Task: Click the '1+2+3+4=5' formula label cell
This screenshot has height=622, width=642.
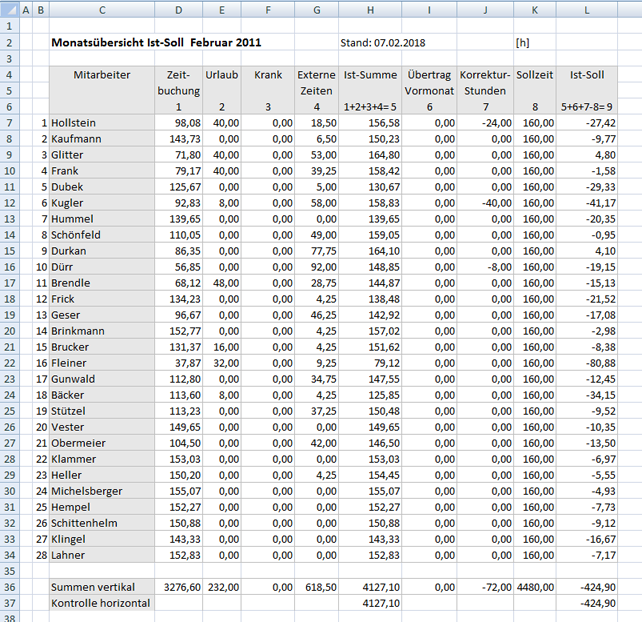Action: click(x=370, y=107)
